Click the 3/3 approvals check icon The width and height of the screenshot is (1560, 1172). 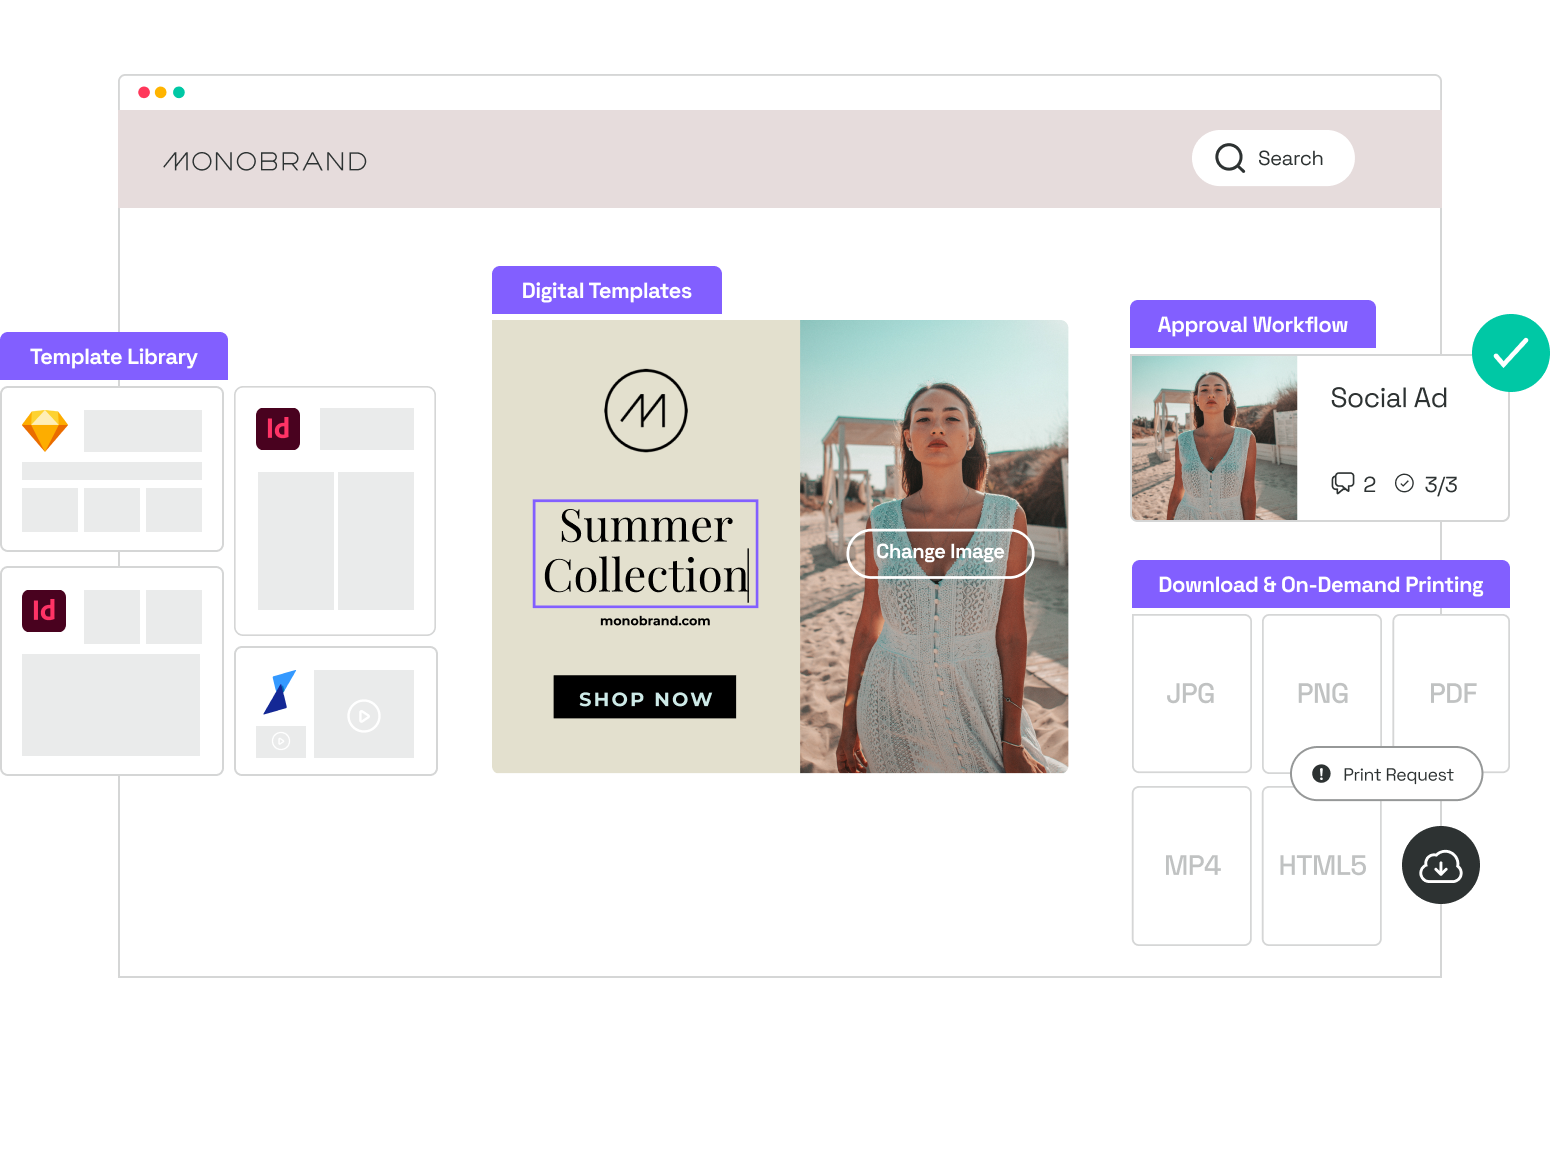(1405, 484)
